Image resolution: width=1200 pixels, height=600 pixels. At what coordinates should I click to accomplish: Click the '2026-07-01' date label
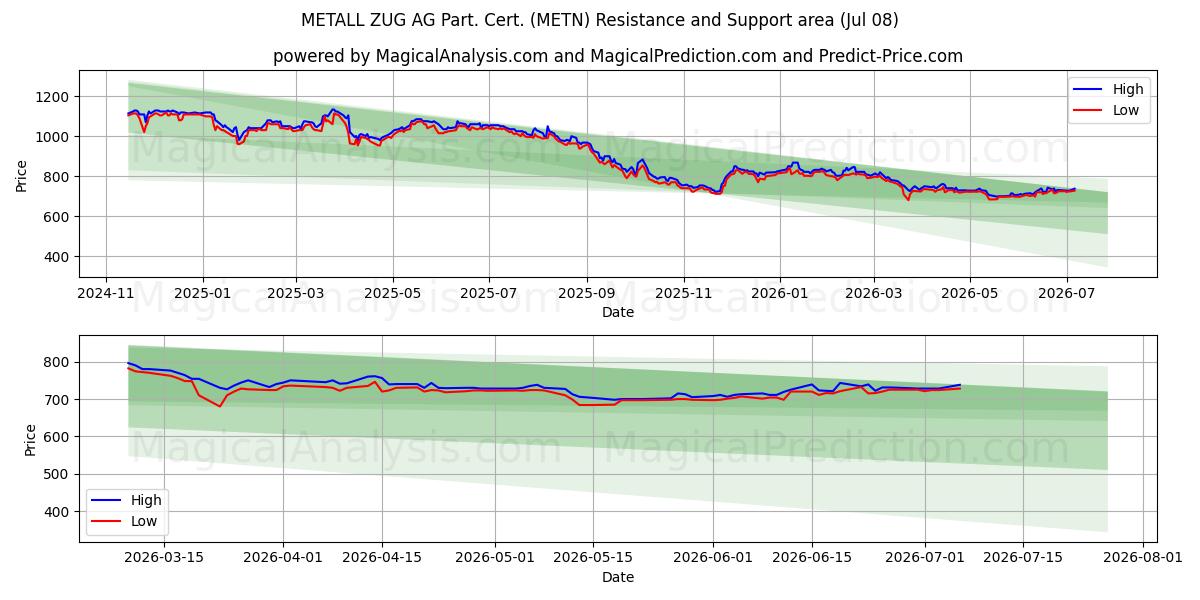click(926, 557)
